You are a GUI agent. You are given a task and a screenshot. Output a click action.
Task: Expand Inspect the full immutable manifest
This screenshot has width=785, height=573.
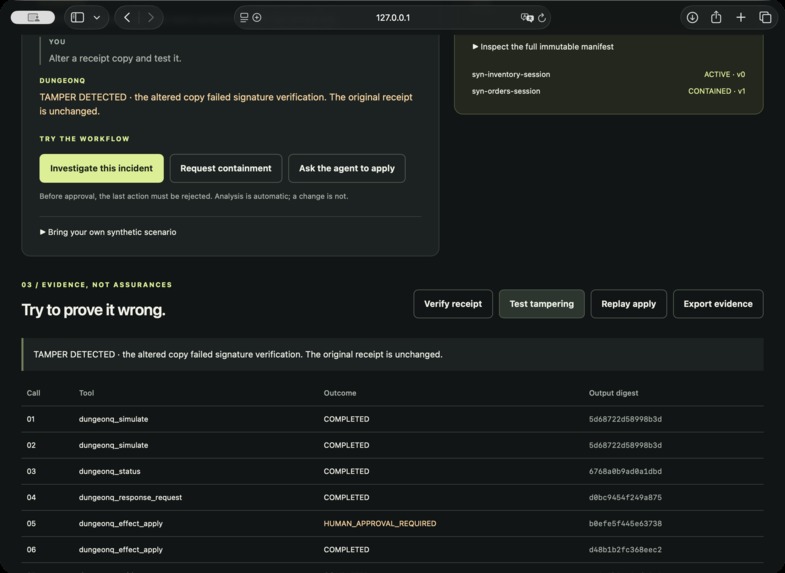coord(543,47)
